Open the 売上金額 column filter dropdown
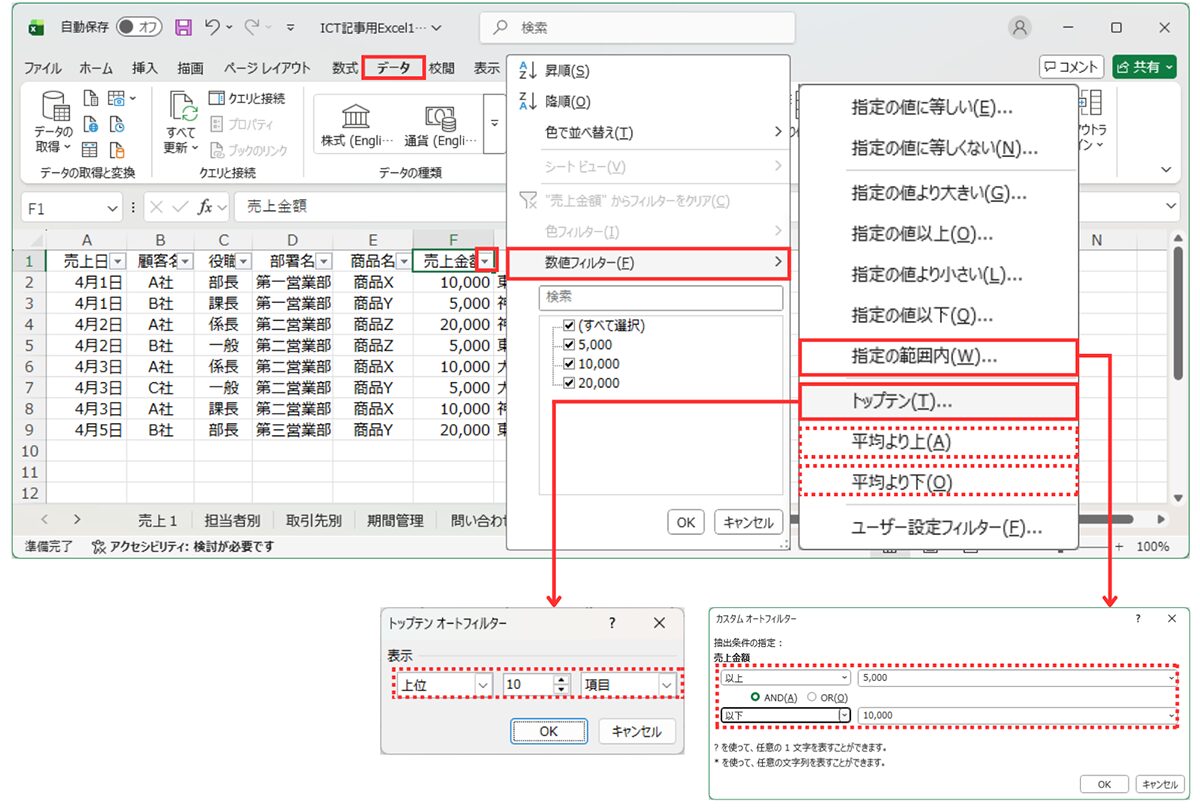The image size is (1200, 810). click(x=487, y=258)
